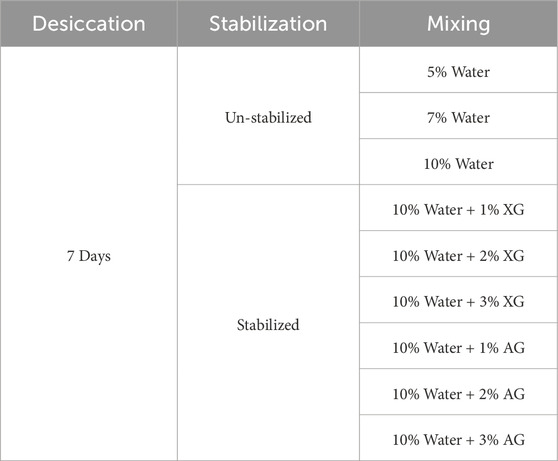This screenshot has width=558, height=461.
Task: Click the word Water in 5% Water
Action: tap(470, 72)
